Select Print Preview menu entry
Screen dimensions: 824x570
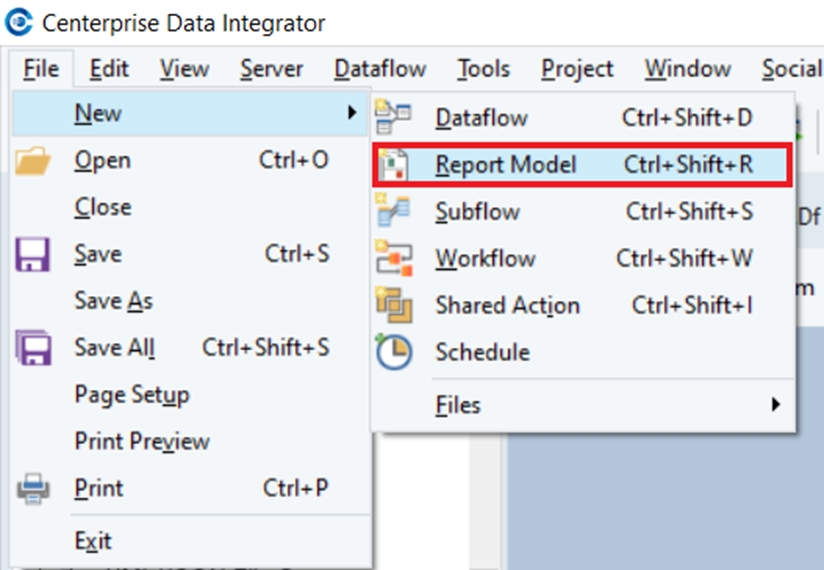142,441
